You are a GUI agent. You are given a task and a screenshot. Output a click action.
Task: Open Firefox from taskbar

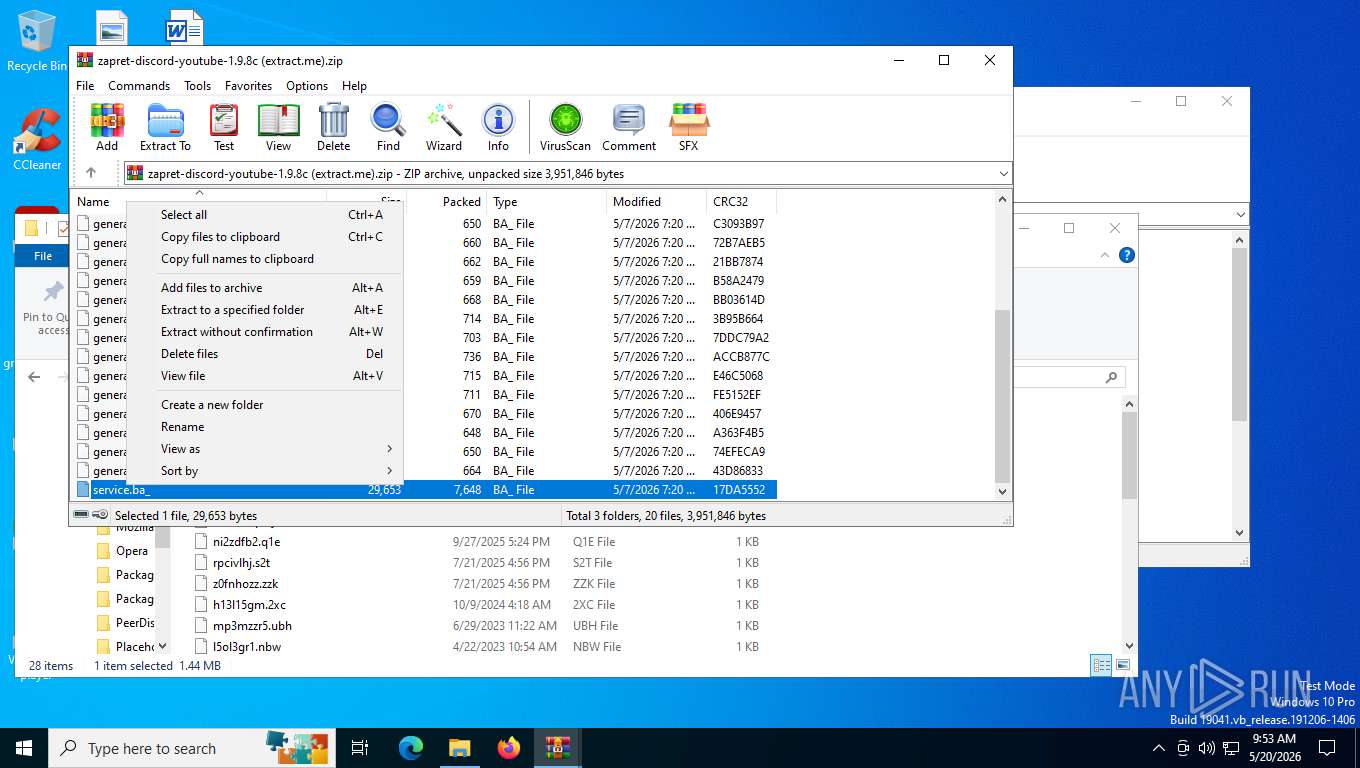coord(509,748)
